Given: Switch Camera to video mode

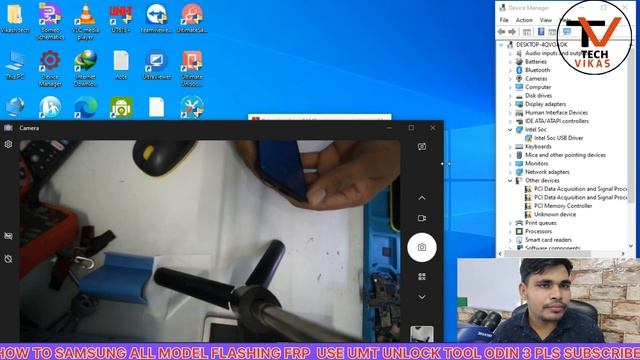Looking at the screenshot, I should [x=422, y=218].
